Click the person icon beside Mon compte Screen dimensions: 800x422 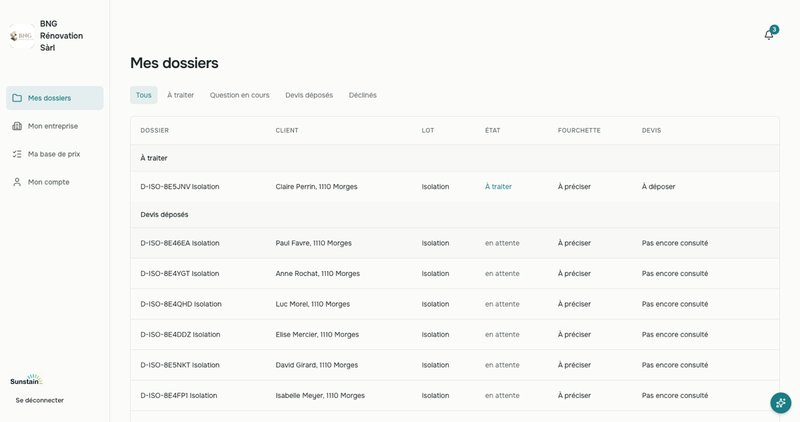coord(17,182)
